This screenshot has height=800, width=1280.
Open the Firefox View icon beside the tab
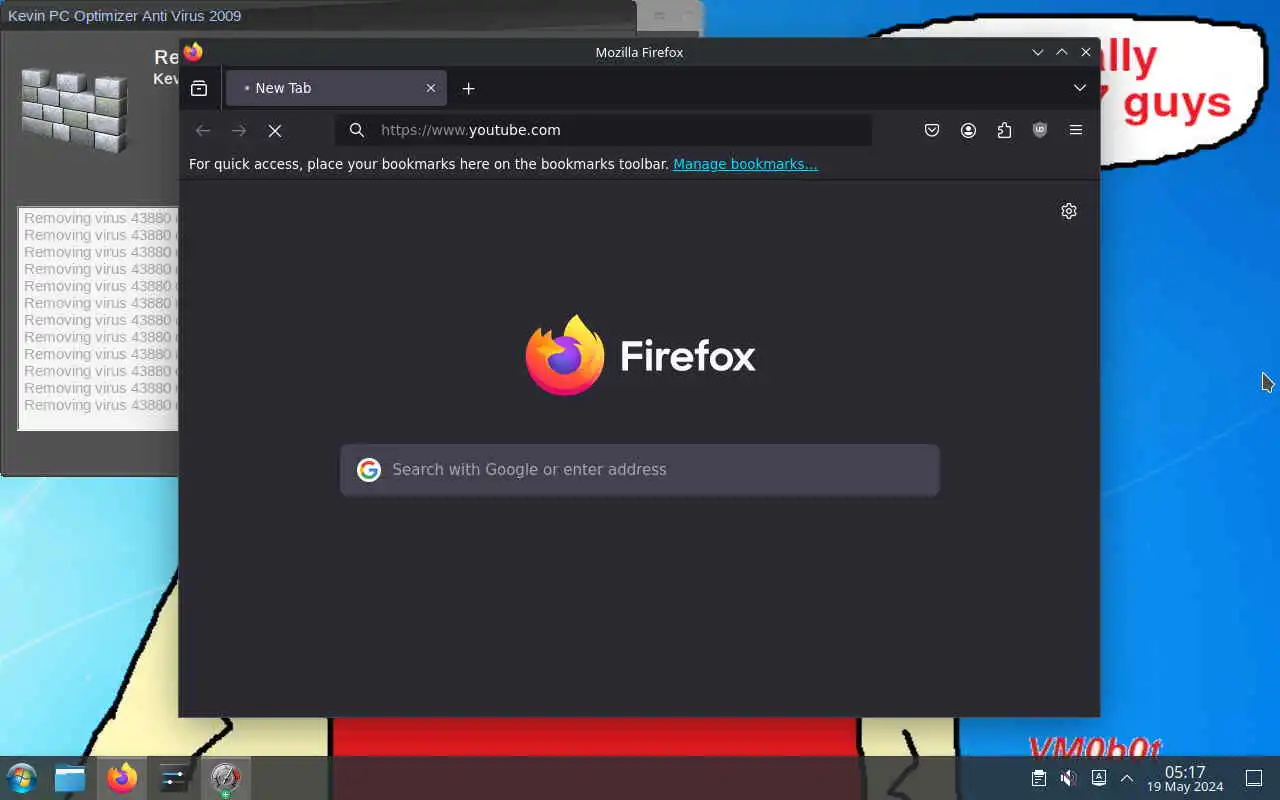coord(199,88)
